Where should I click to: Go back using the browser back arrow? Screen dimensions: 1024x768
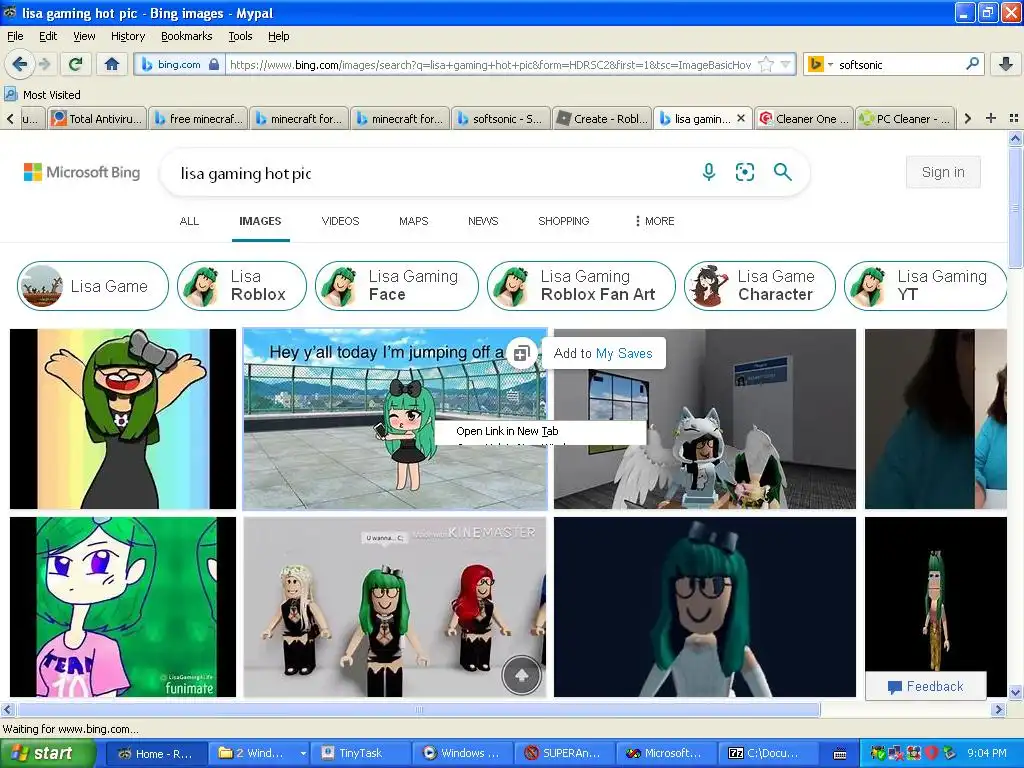click(x=19, y=64)
